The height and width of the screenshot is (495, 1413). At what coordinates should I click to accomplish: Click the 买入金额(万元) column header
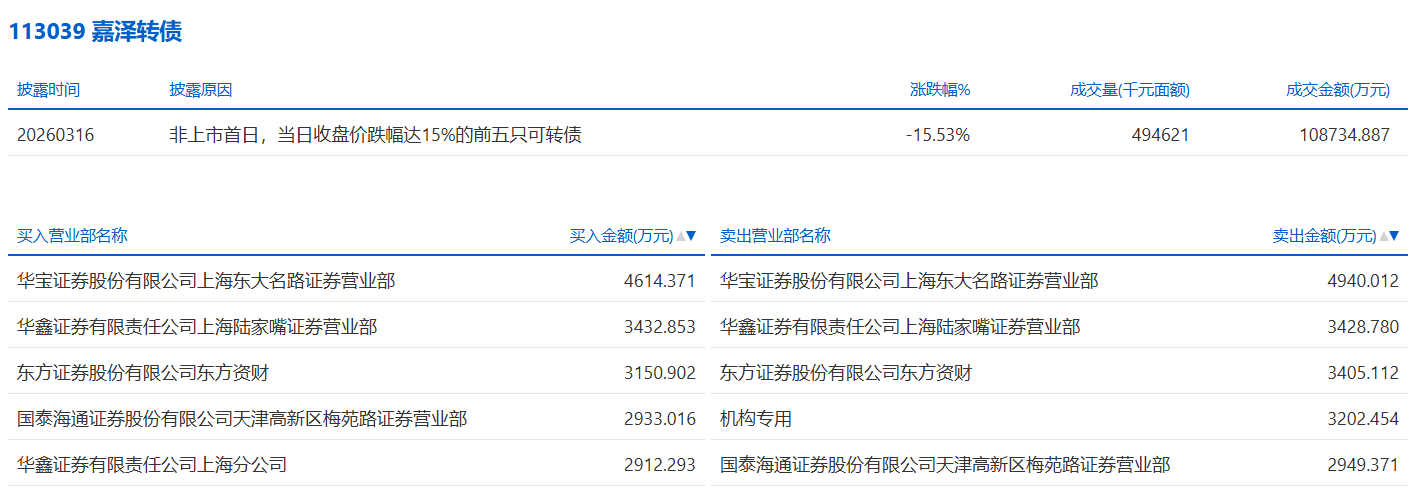(622, 236)
